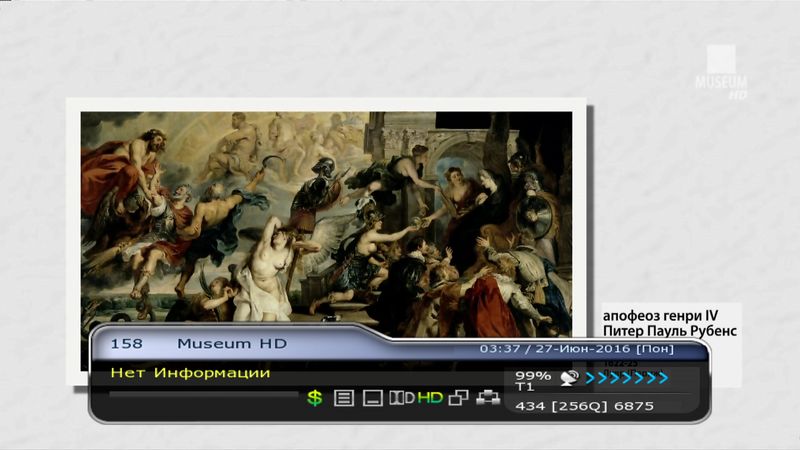Viewport: 800px width, 450px height.
Task: Toggle the subtitles icon in info bar
Action: pyautogui.click(x=372, y=398)
